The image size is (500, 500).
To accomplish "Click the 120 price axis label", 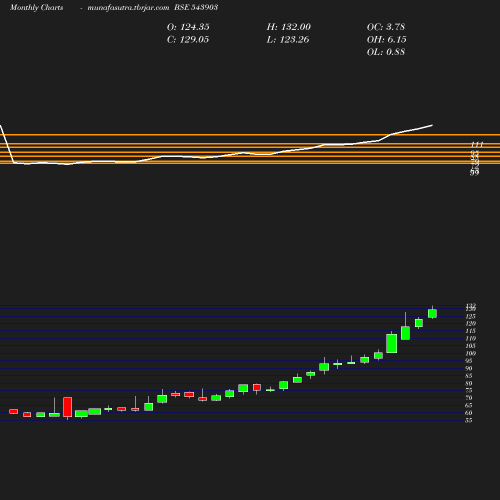I will coord(470,324).
